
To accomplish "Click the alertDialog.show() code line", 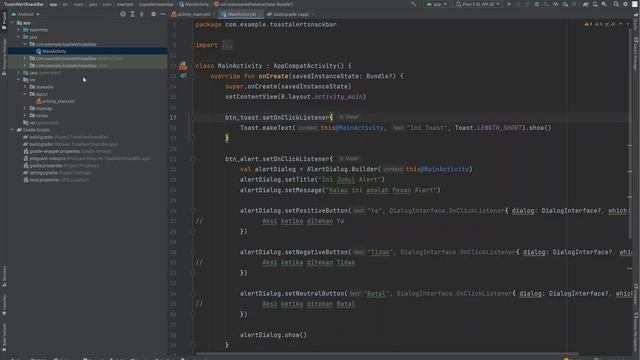I will (273, 335).
